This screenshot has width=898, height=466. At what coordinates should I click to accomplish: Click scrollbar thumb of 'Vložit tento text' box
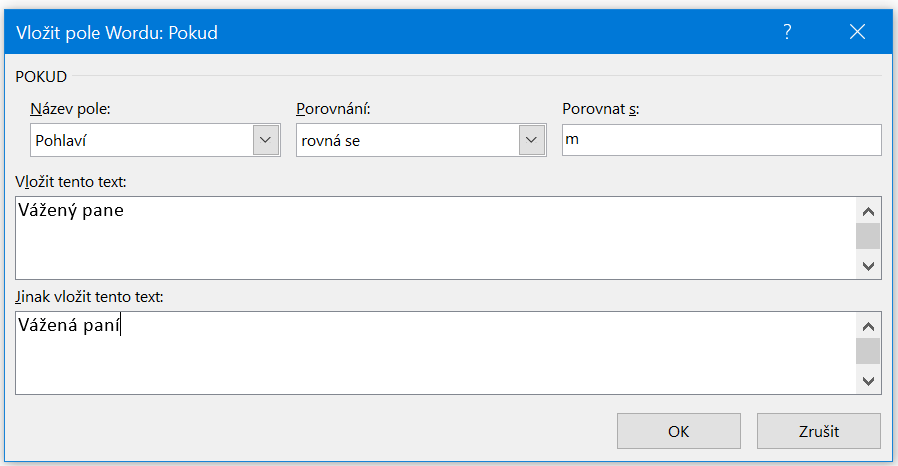(x=868, y=236)
